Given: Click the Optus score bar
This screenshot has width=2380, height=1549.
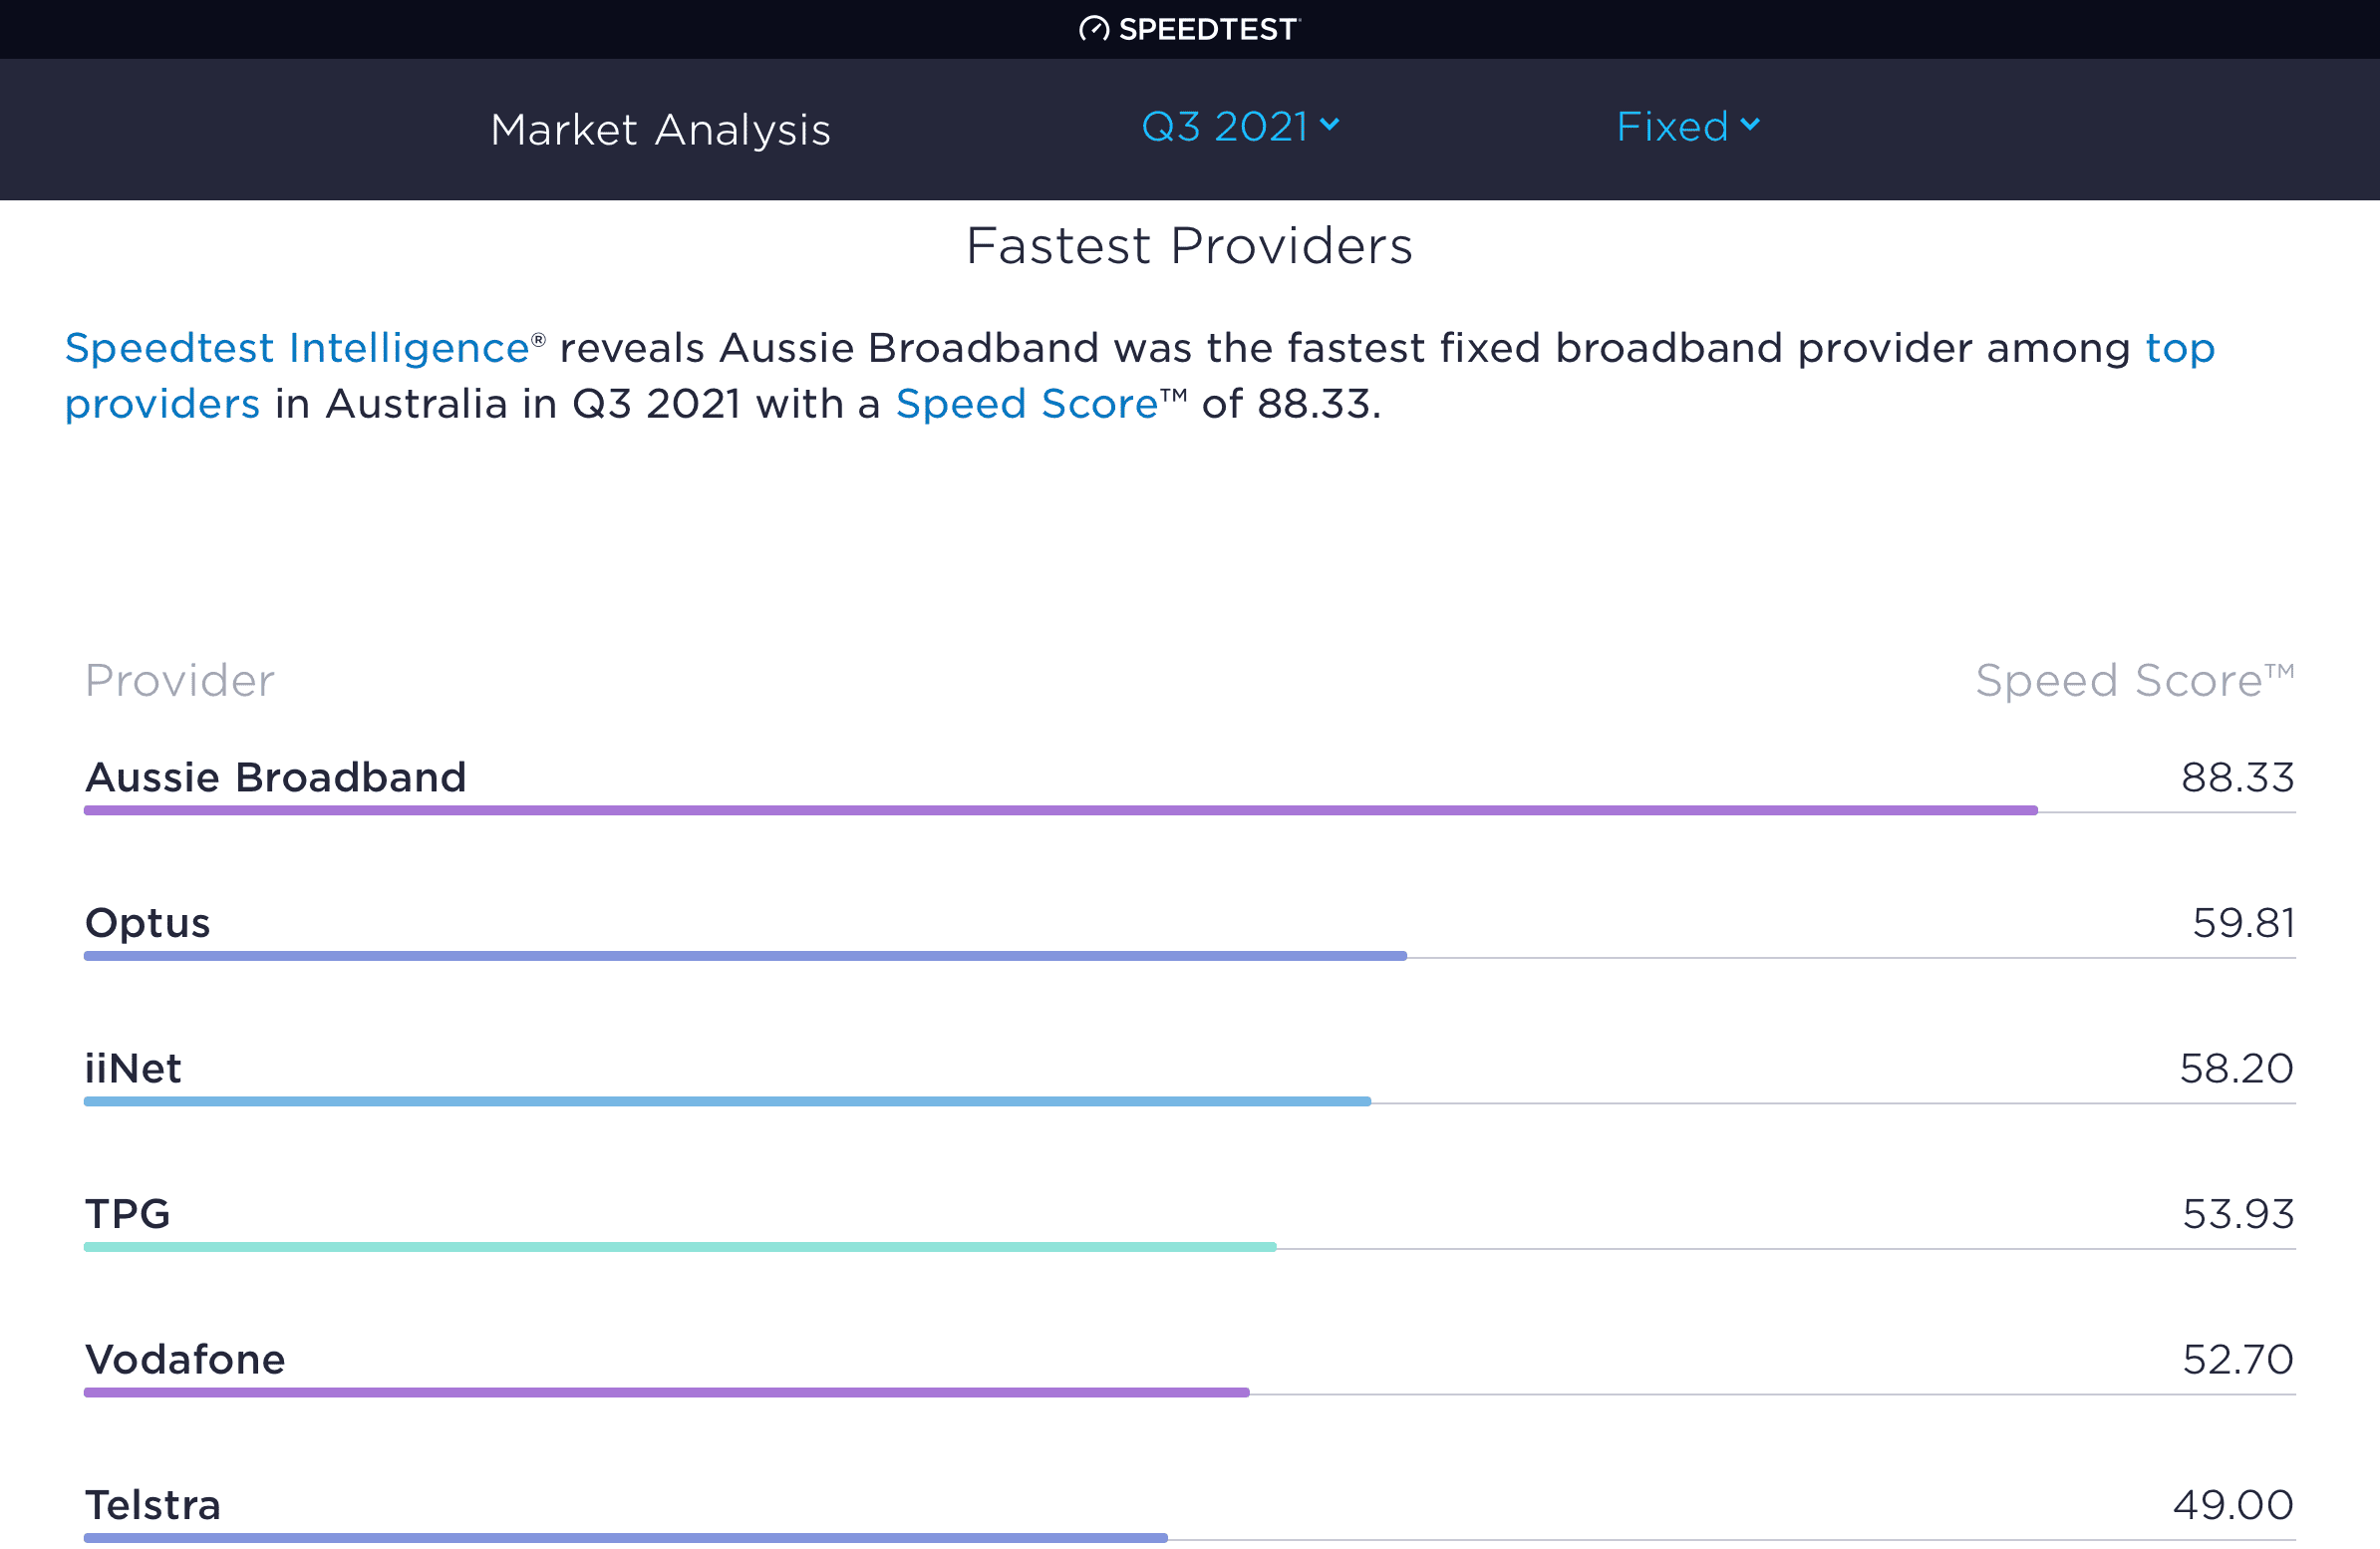Looking at the screenshot, I should (x=745, y=956).
